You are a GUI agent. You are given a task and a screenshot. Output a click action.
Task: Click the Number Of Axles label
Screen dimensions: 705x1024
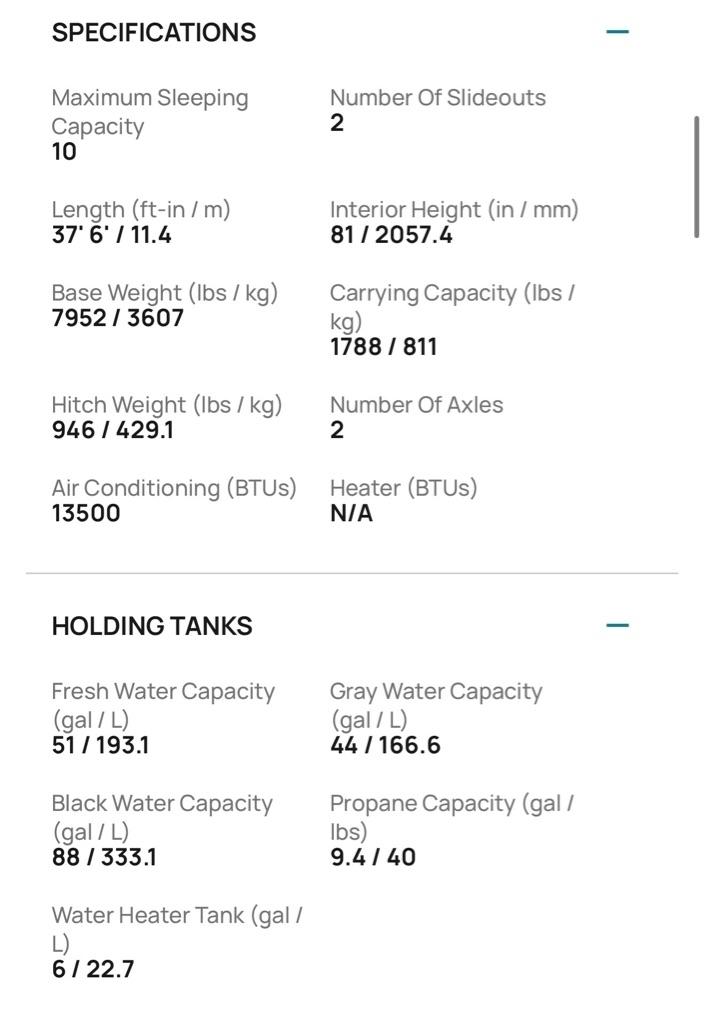click(x=417, y=405)
